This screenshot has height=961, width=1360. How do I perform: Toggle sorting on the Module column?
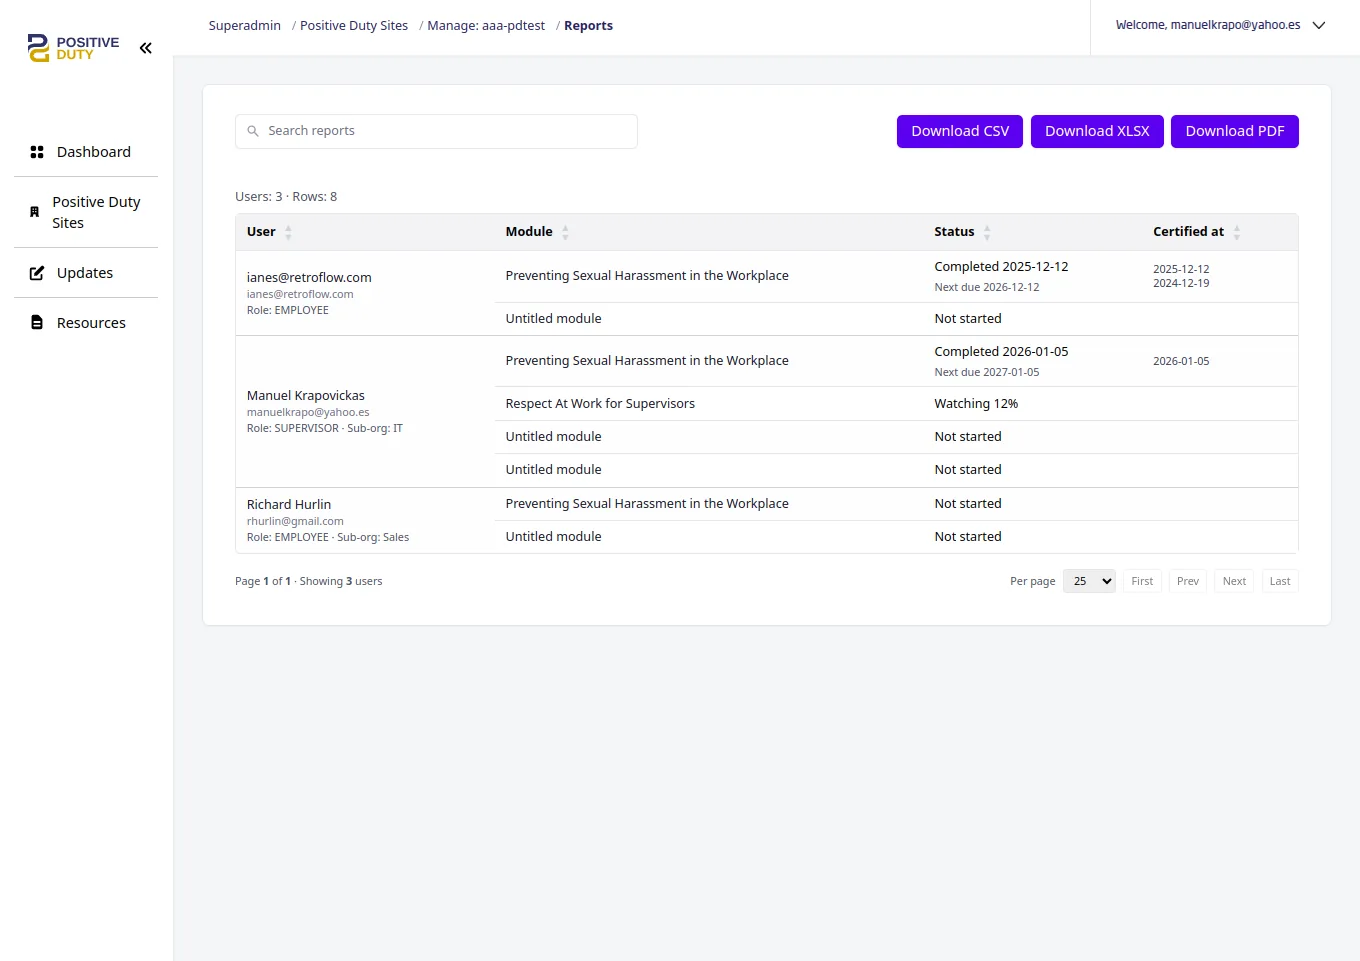coord(565,231)
